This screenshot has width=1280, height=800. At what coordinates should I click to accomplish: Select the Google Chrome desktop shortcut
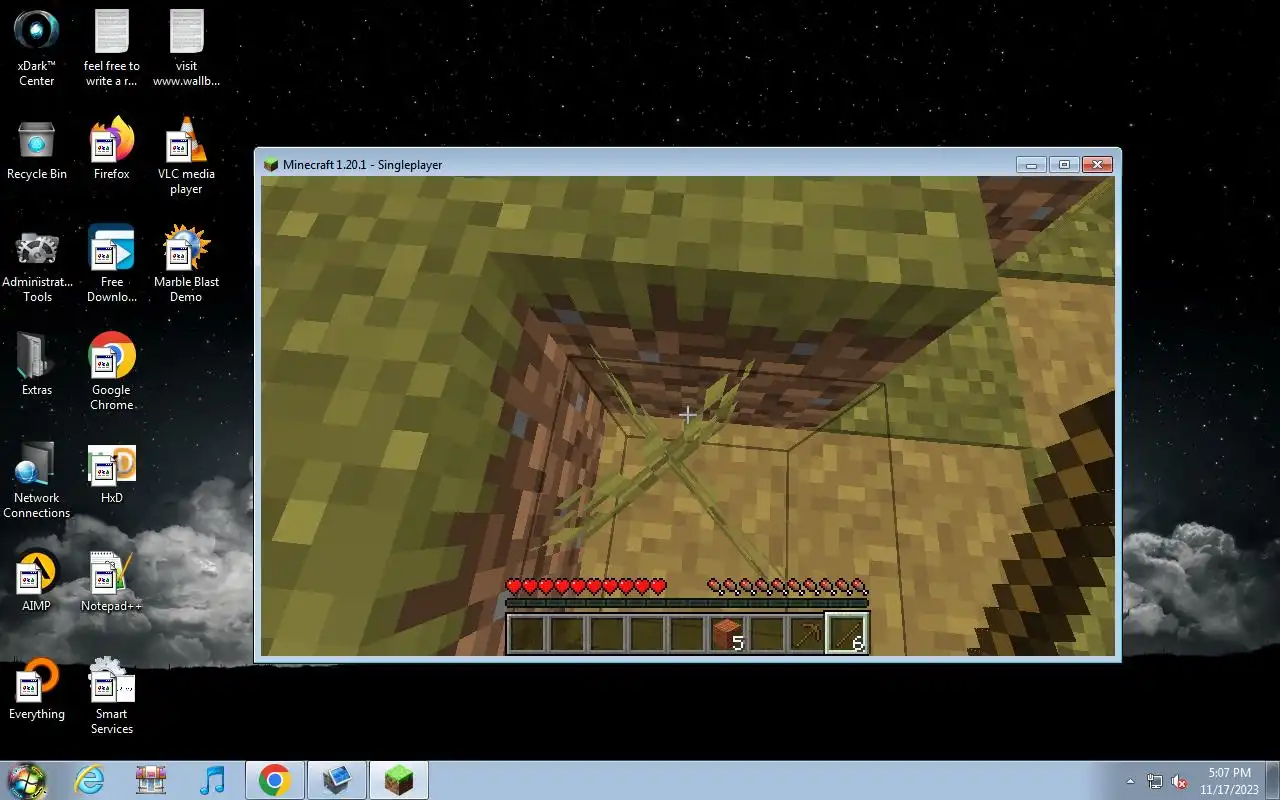112,372
